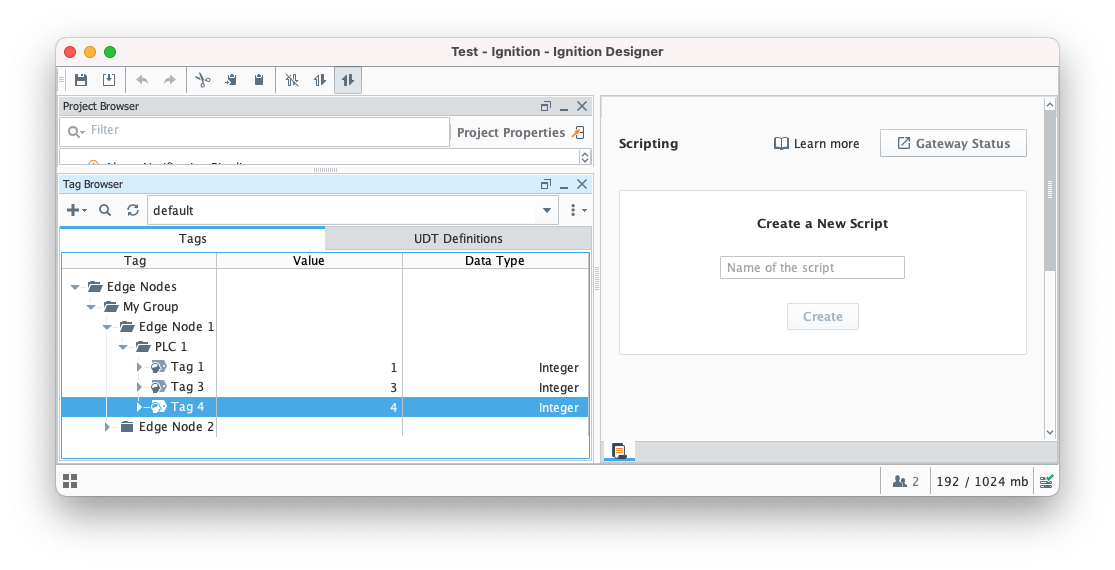Sort by the Data Type column header

pyautogui.click(x=495, y=261)
